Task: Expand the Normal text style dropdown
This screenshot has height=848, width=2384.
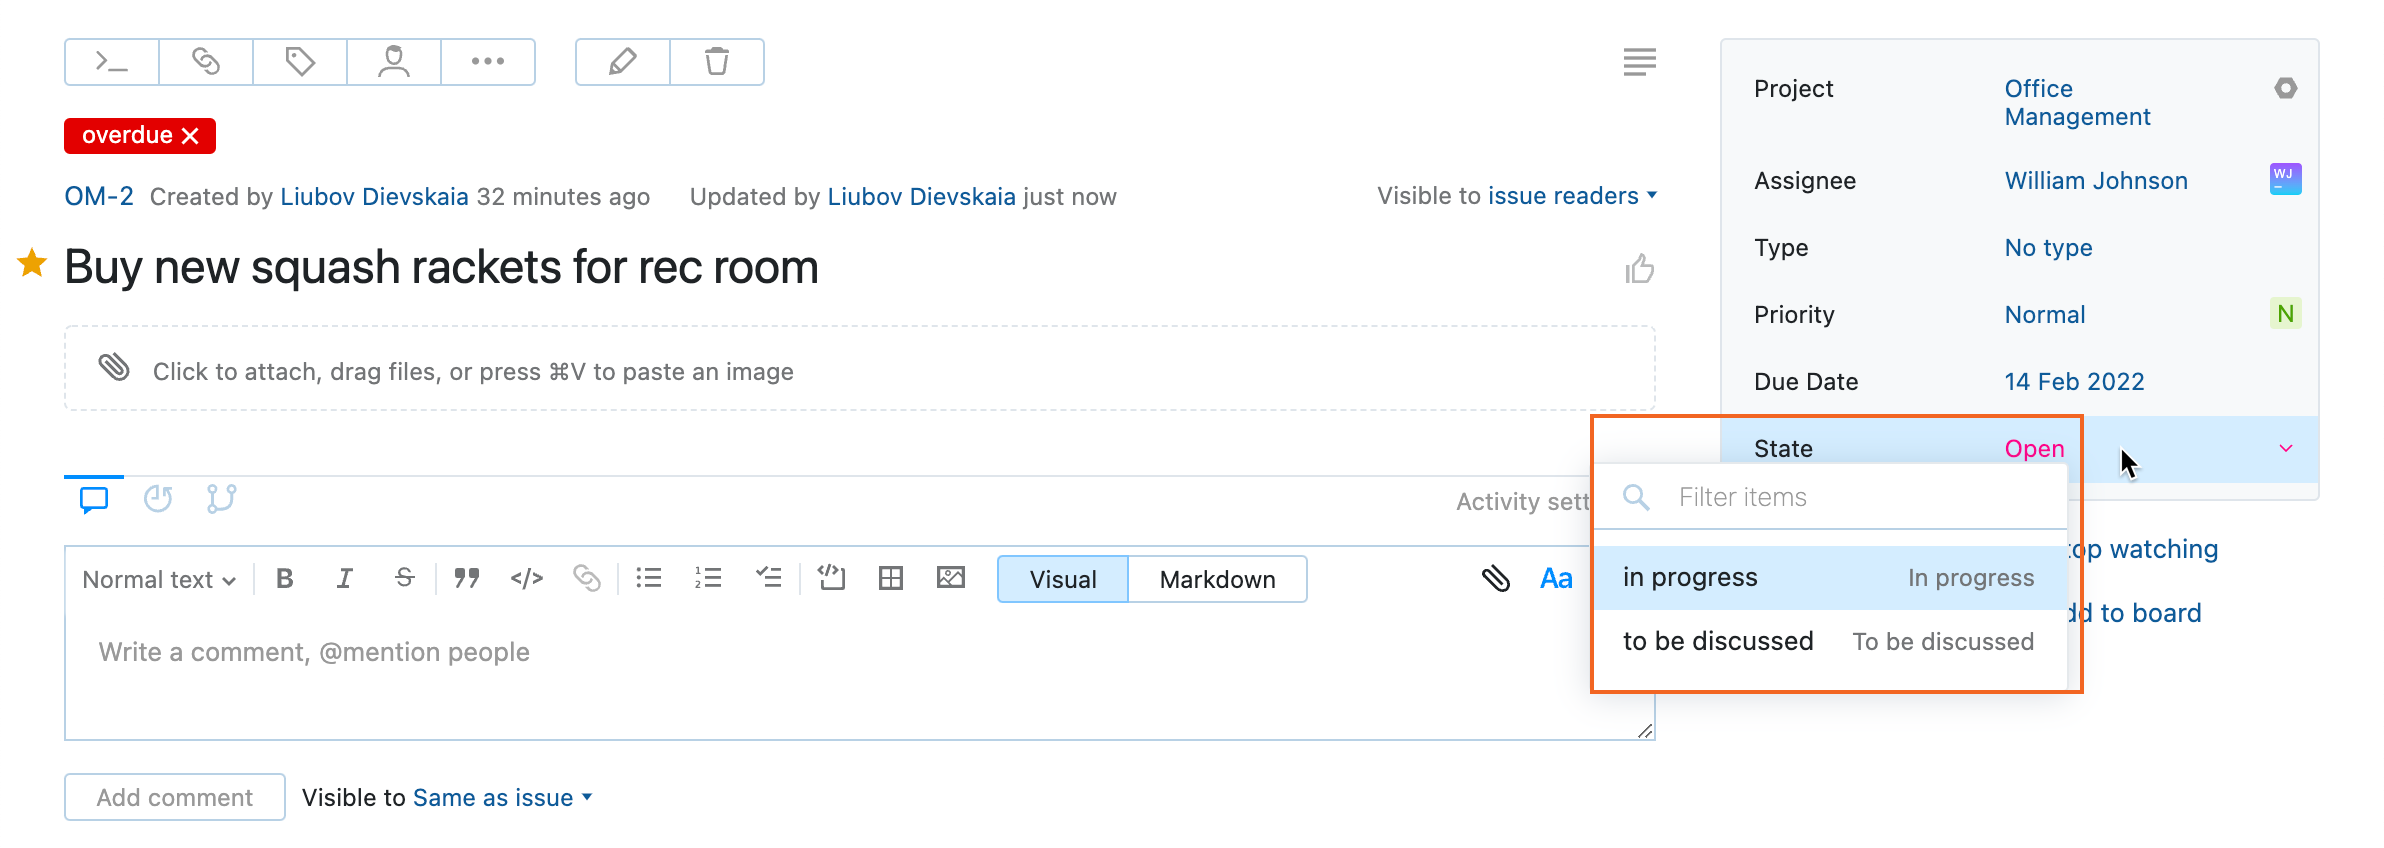Action: [x=159, y=580]
